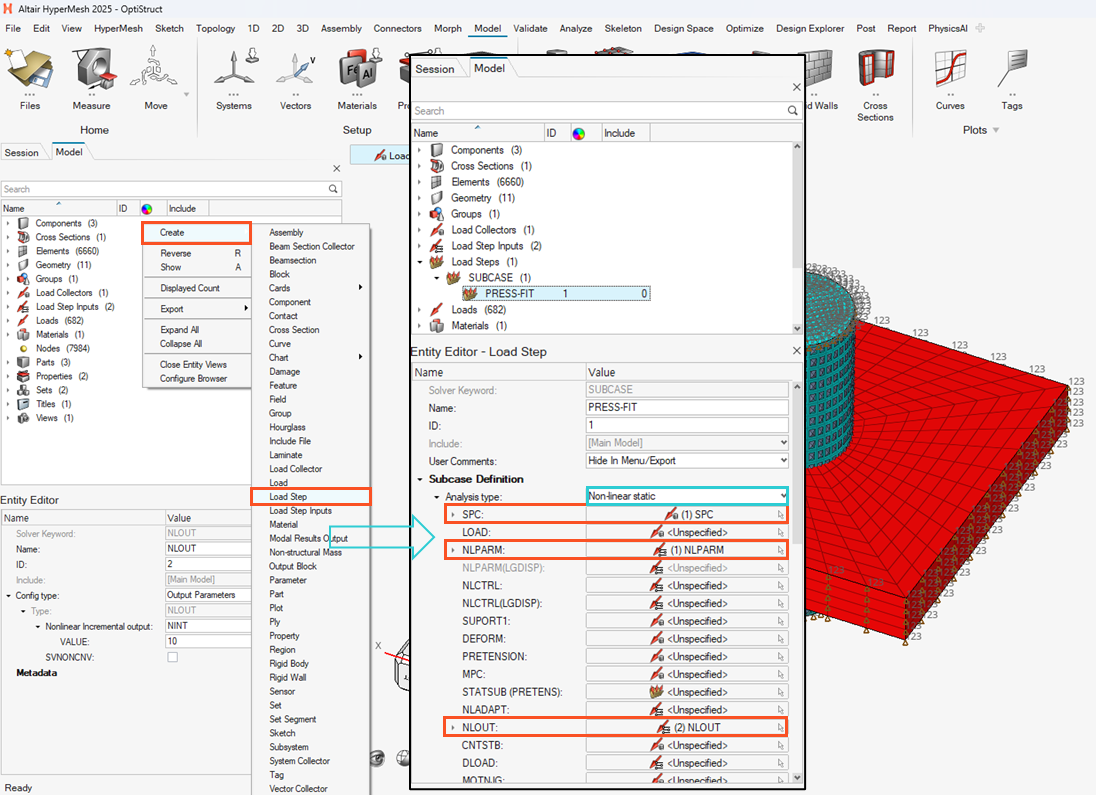Expand the Loads (682) node in front browser

pos(420,309)
